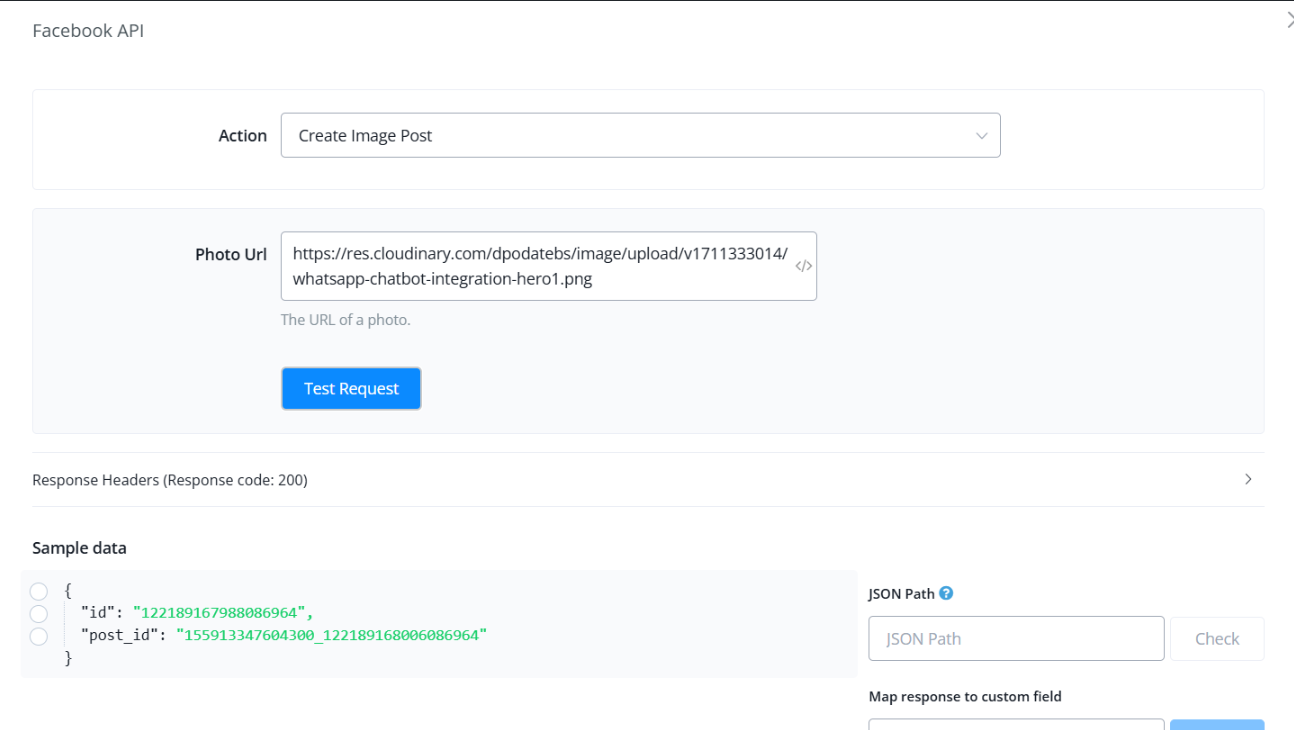This screenshot has height=730, width=1294.
Task: Click the Map response to custom field input
Action: coord(1016,724)
